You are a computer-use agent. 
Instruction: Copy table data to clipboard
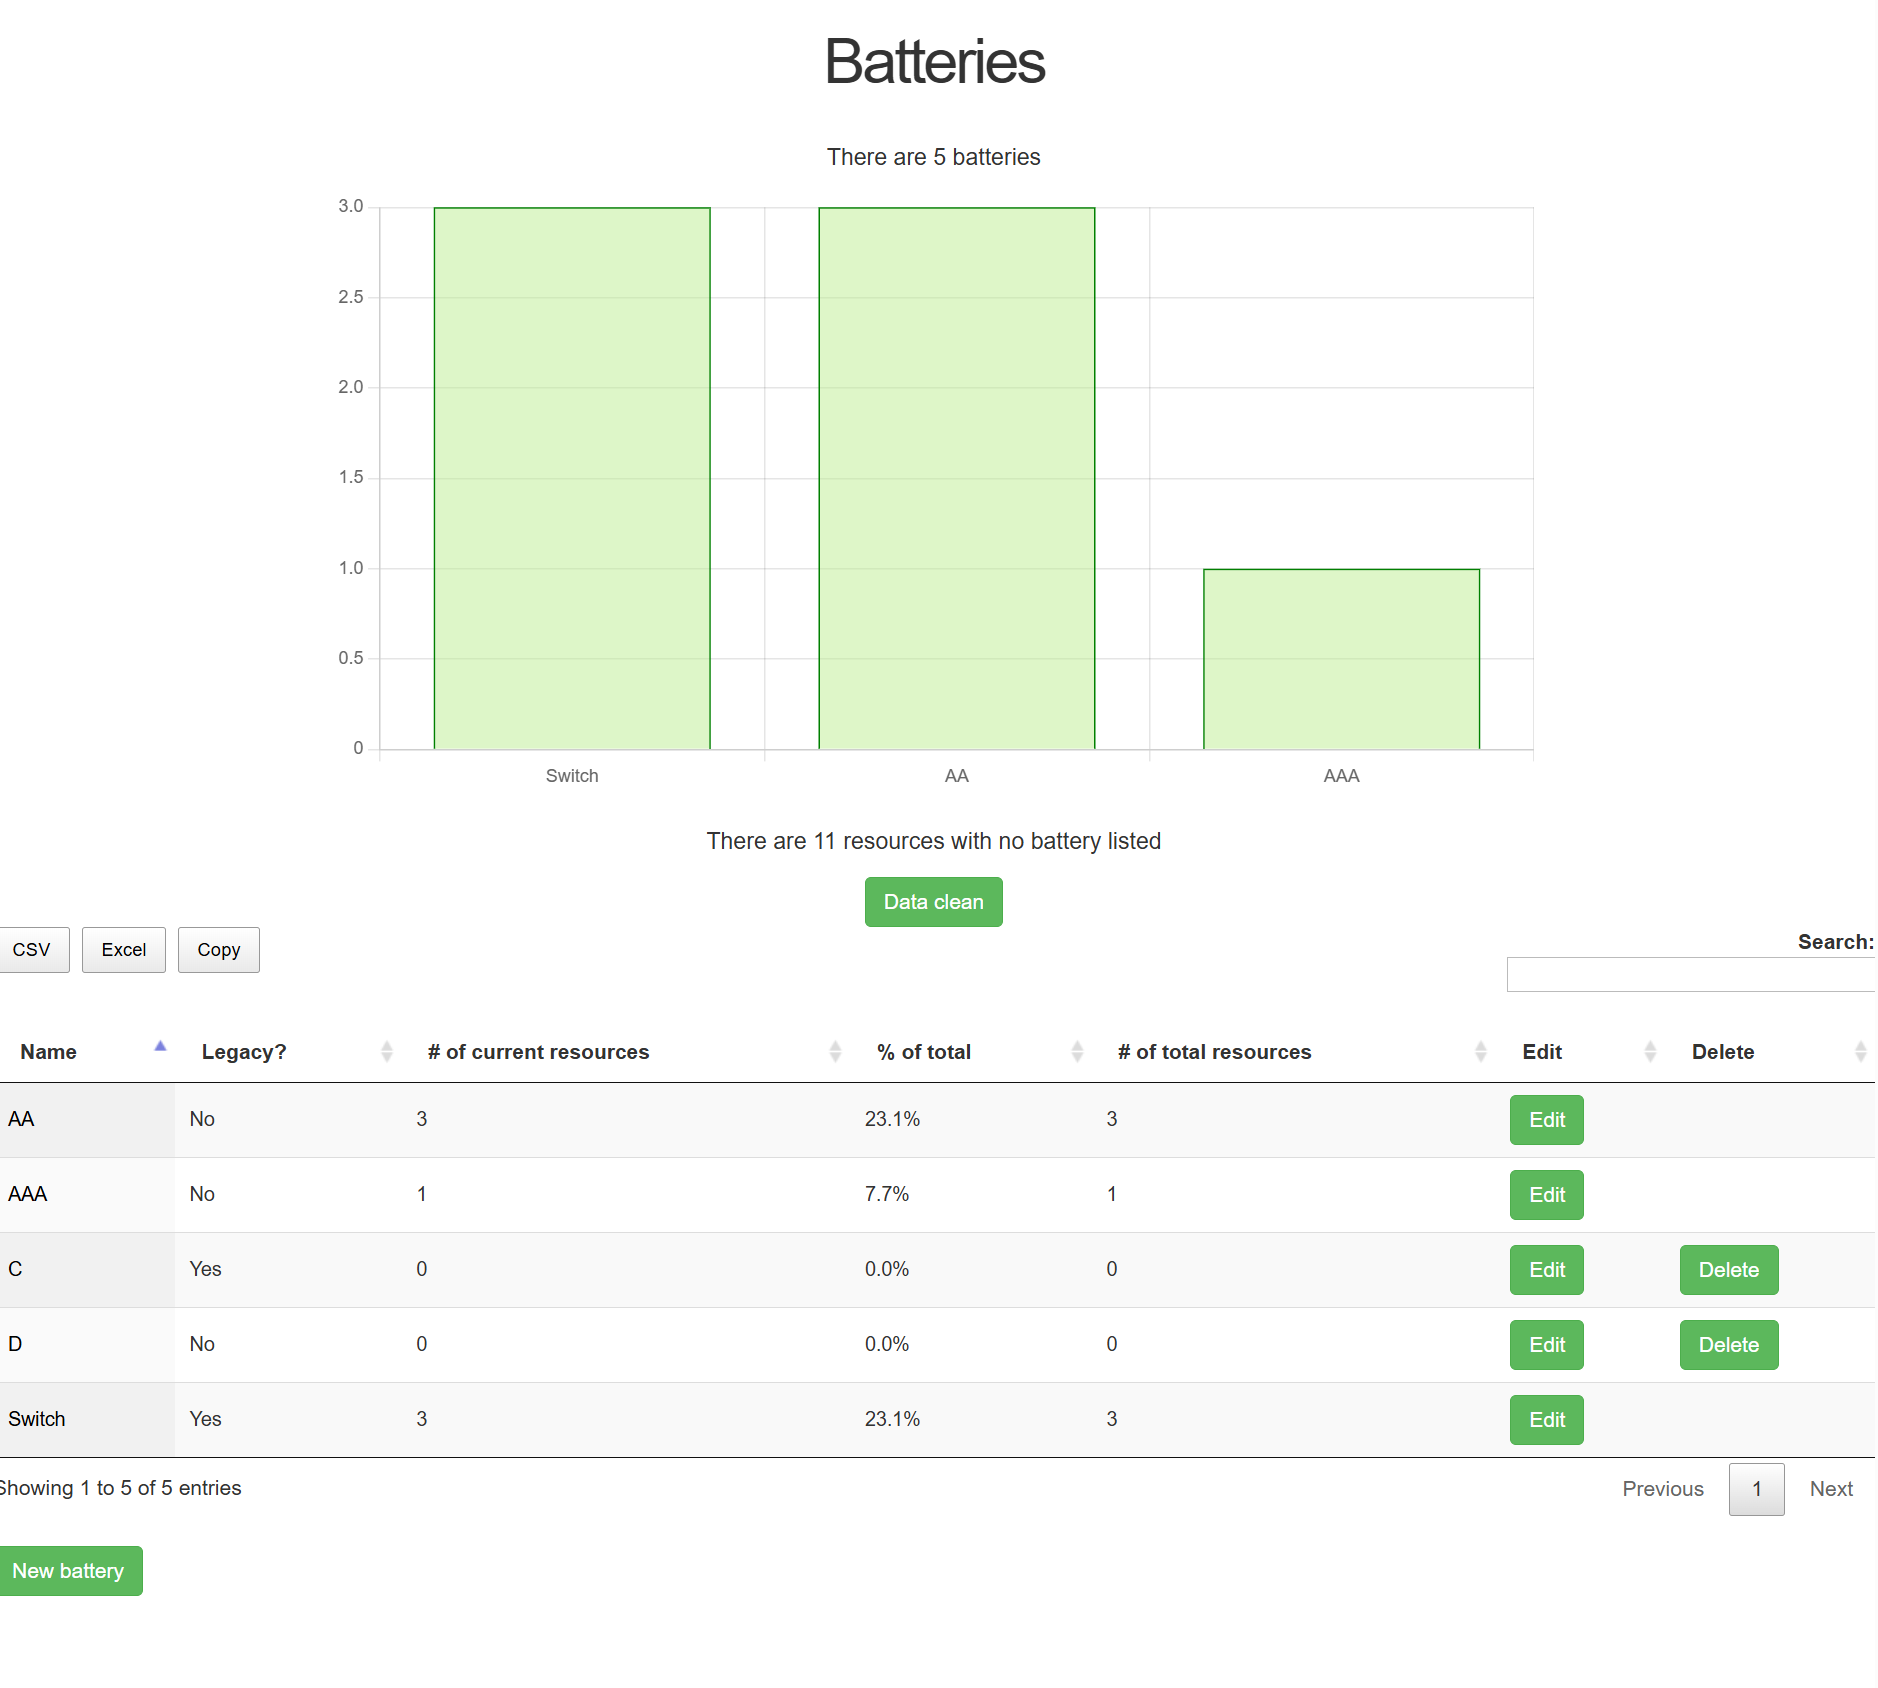(218, 950)
